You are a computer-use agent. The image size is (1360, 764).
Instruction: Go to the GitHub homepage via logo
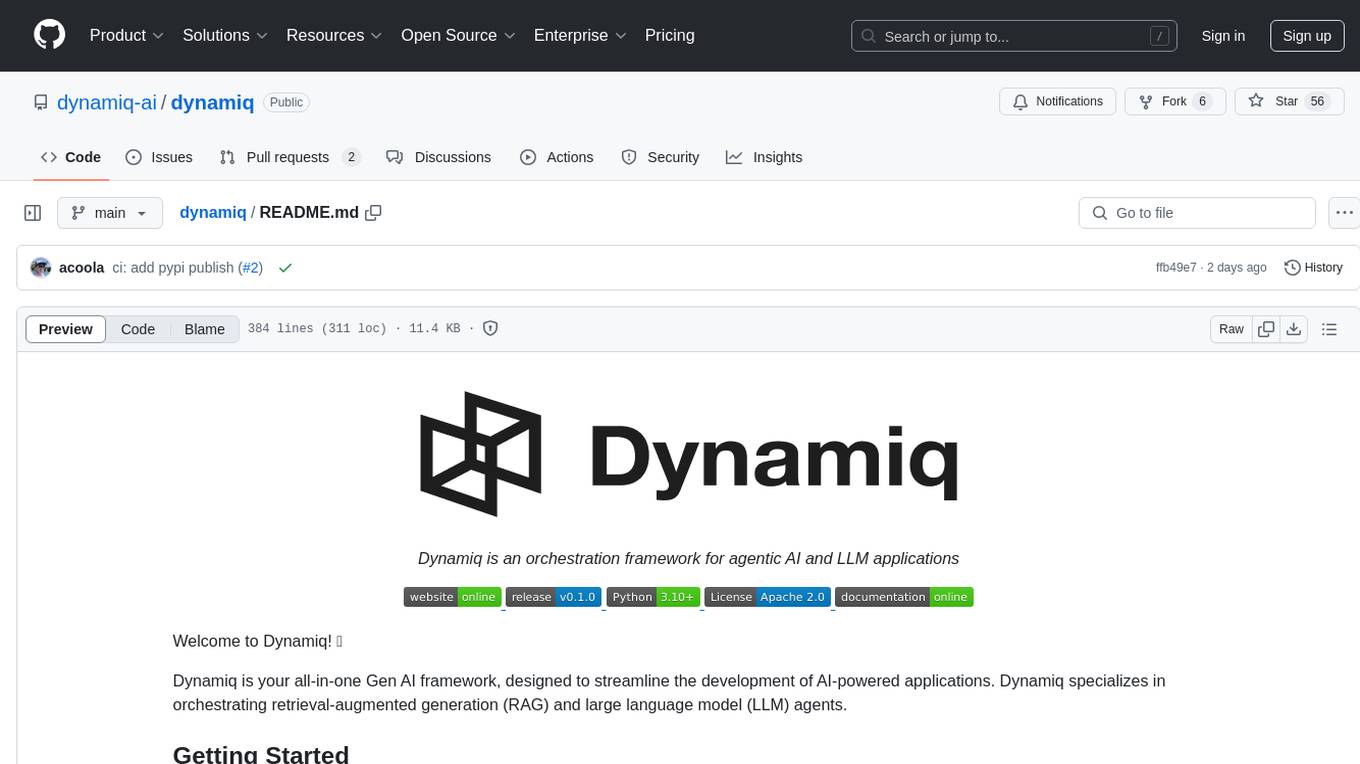[49, 35]
